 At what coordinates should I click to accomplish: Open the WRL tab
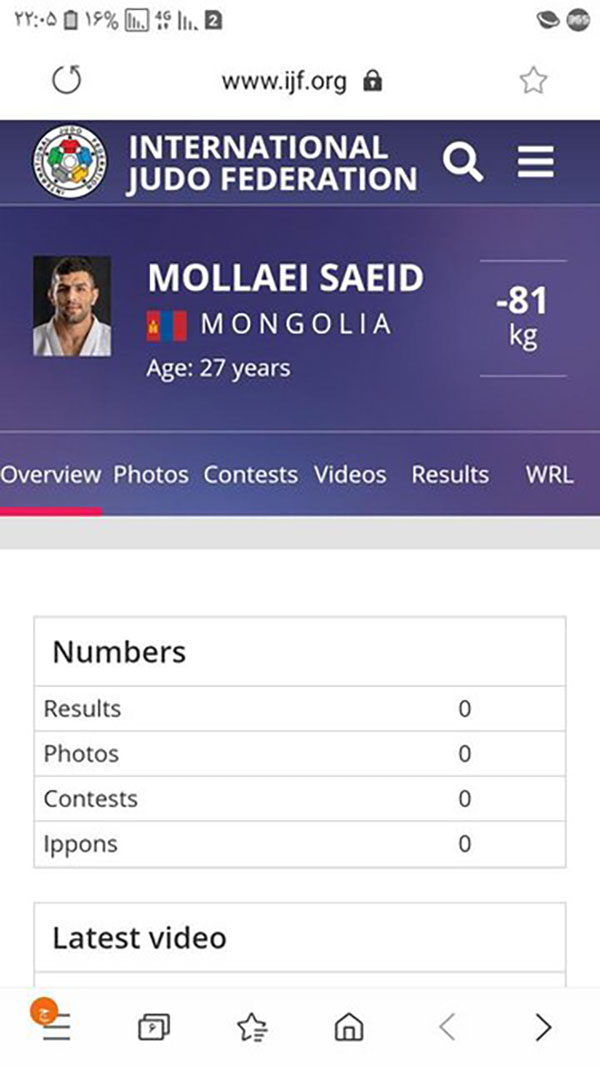pos(550,474)
